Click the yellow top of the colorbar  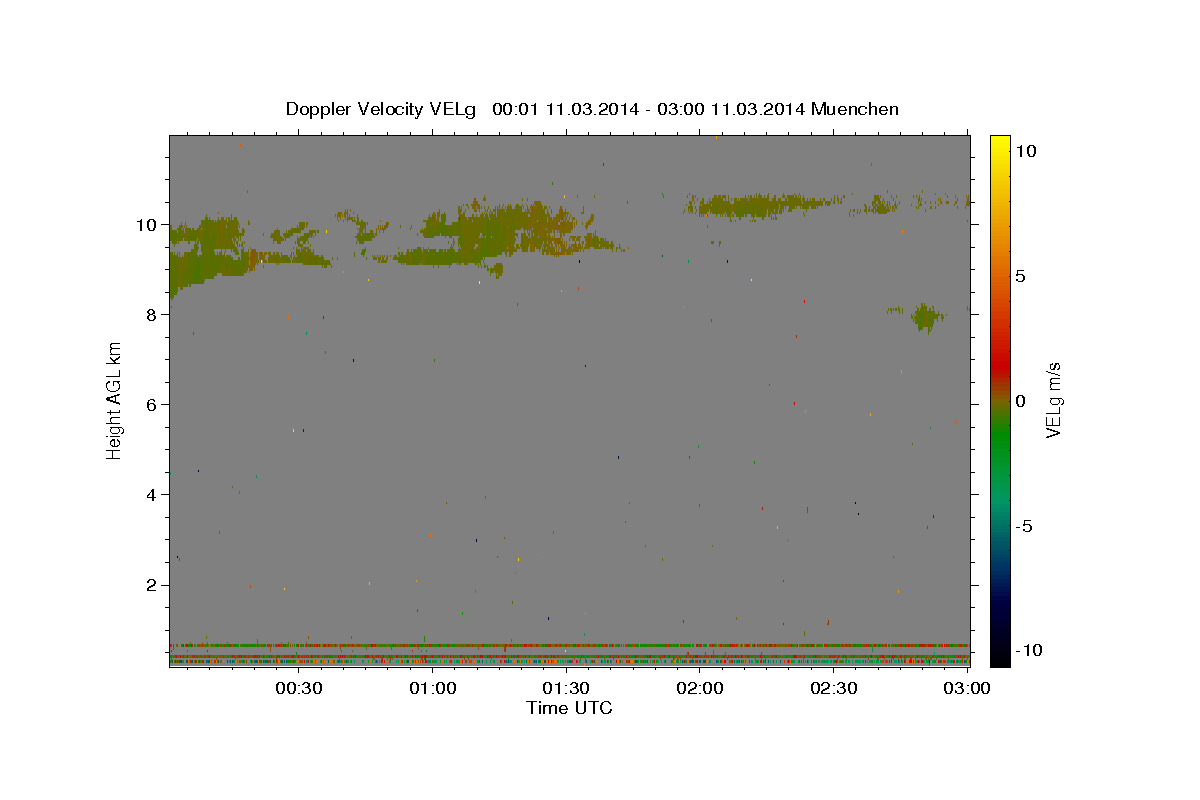(x=1000, y=145)
